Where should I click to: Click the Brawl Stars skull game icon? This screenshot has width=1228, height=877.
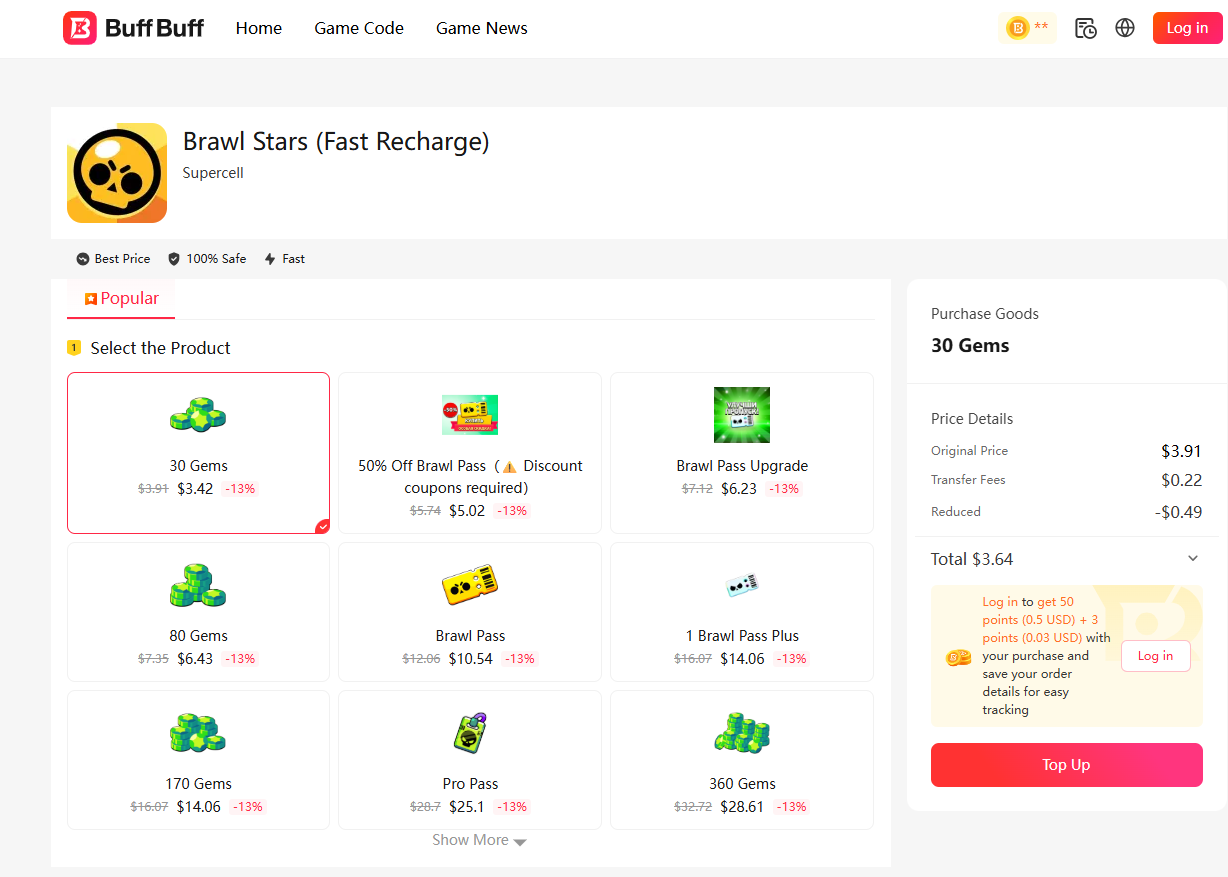[117, 173]
